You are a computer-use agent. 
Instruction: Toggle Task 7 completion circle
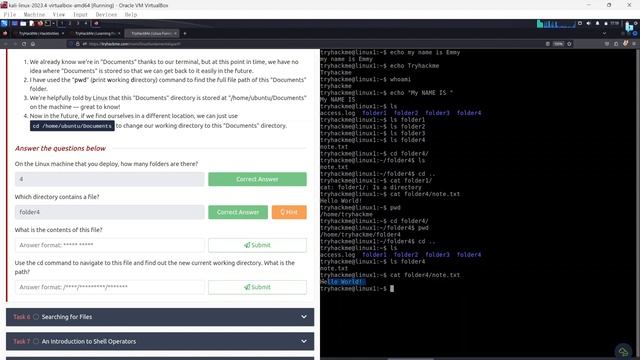(36, 341)
